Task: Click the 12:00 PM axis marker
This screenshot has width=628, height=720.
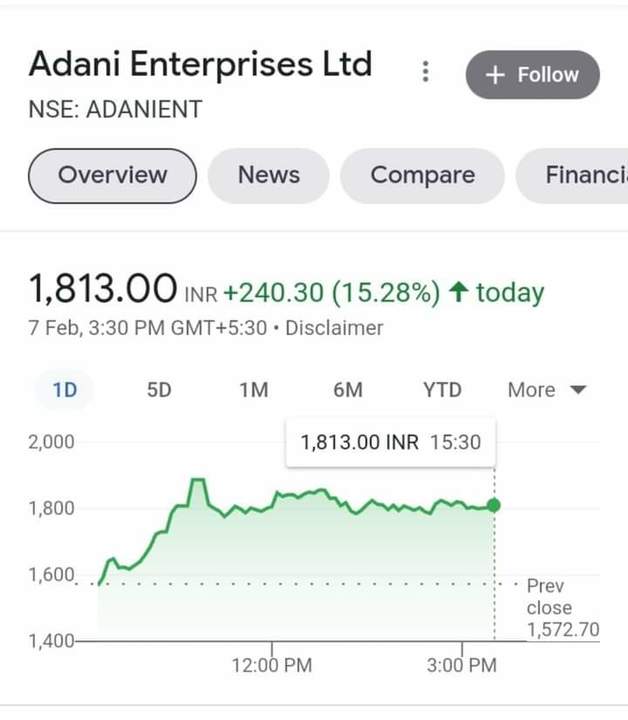Action: (x=272, y=665)
